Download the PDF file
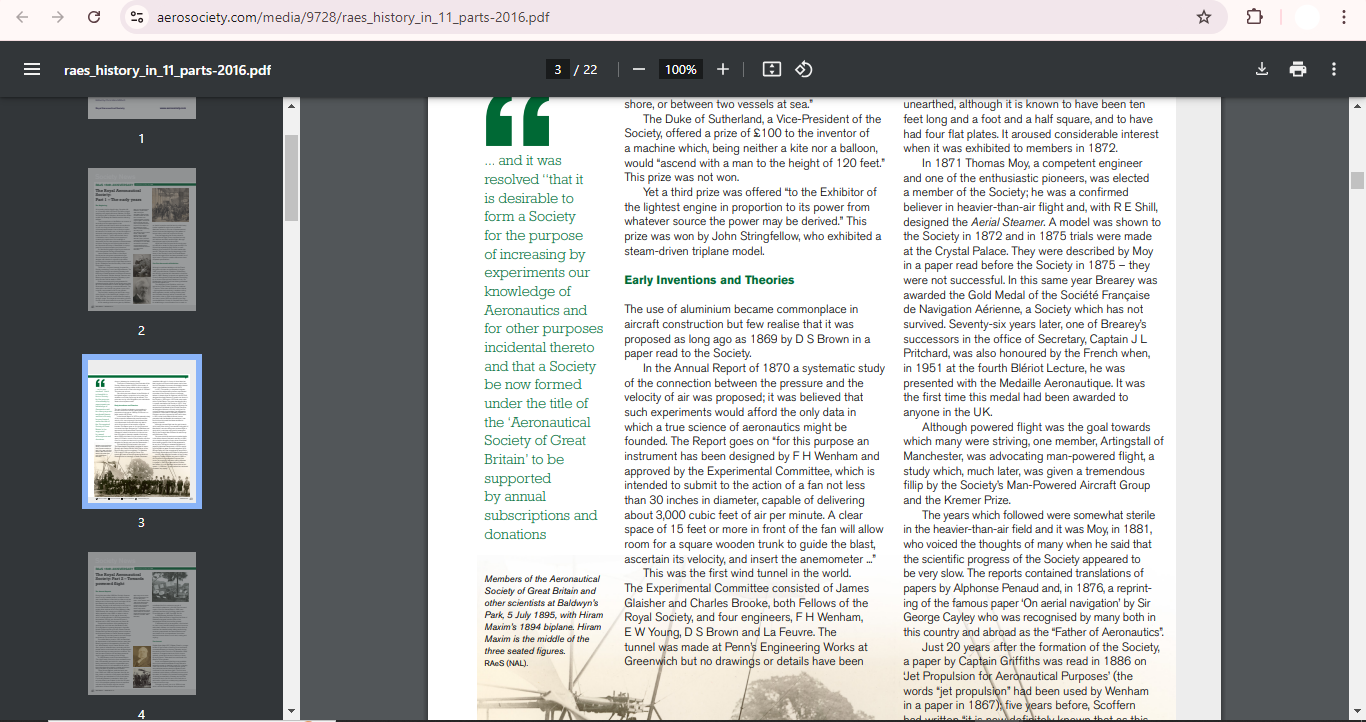The image size is (1366, 722). 1262,69
